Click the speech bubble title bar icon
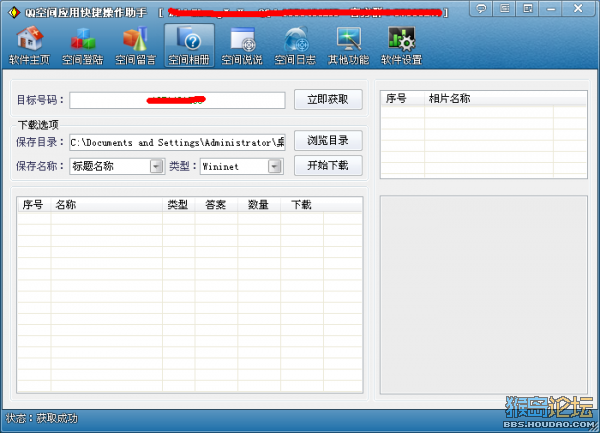Image resolution: width=600 pixels, height=433 pixels. point(481,8)
